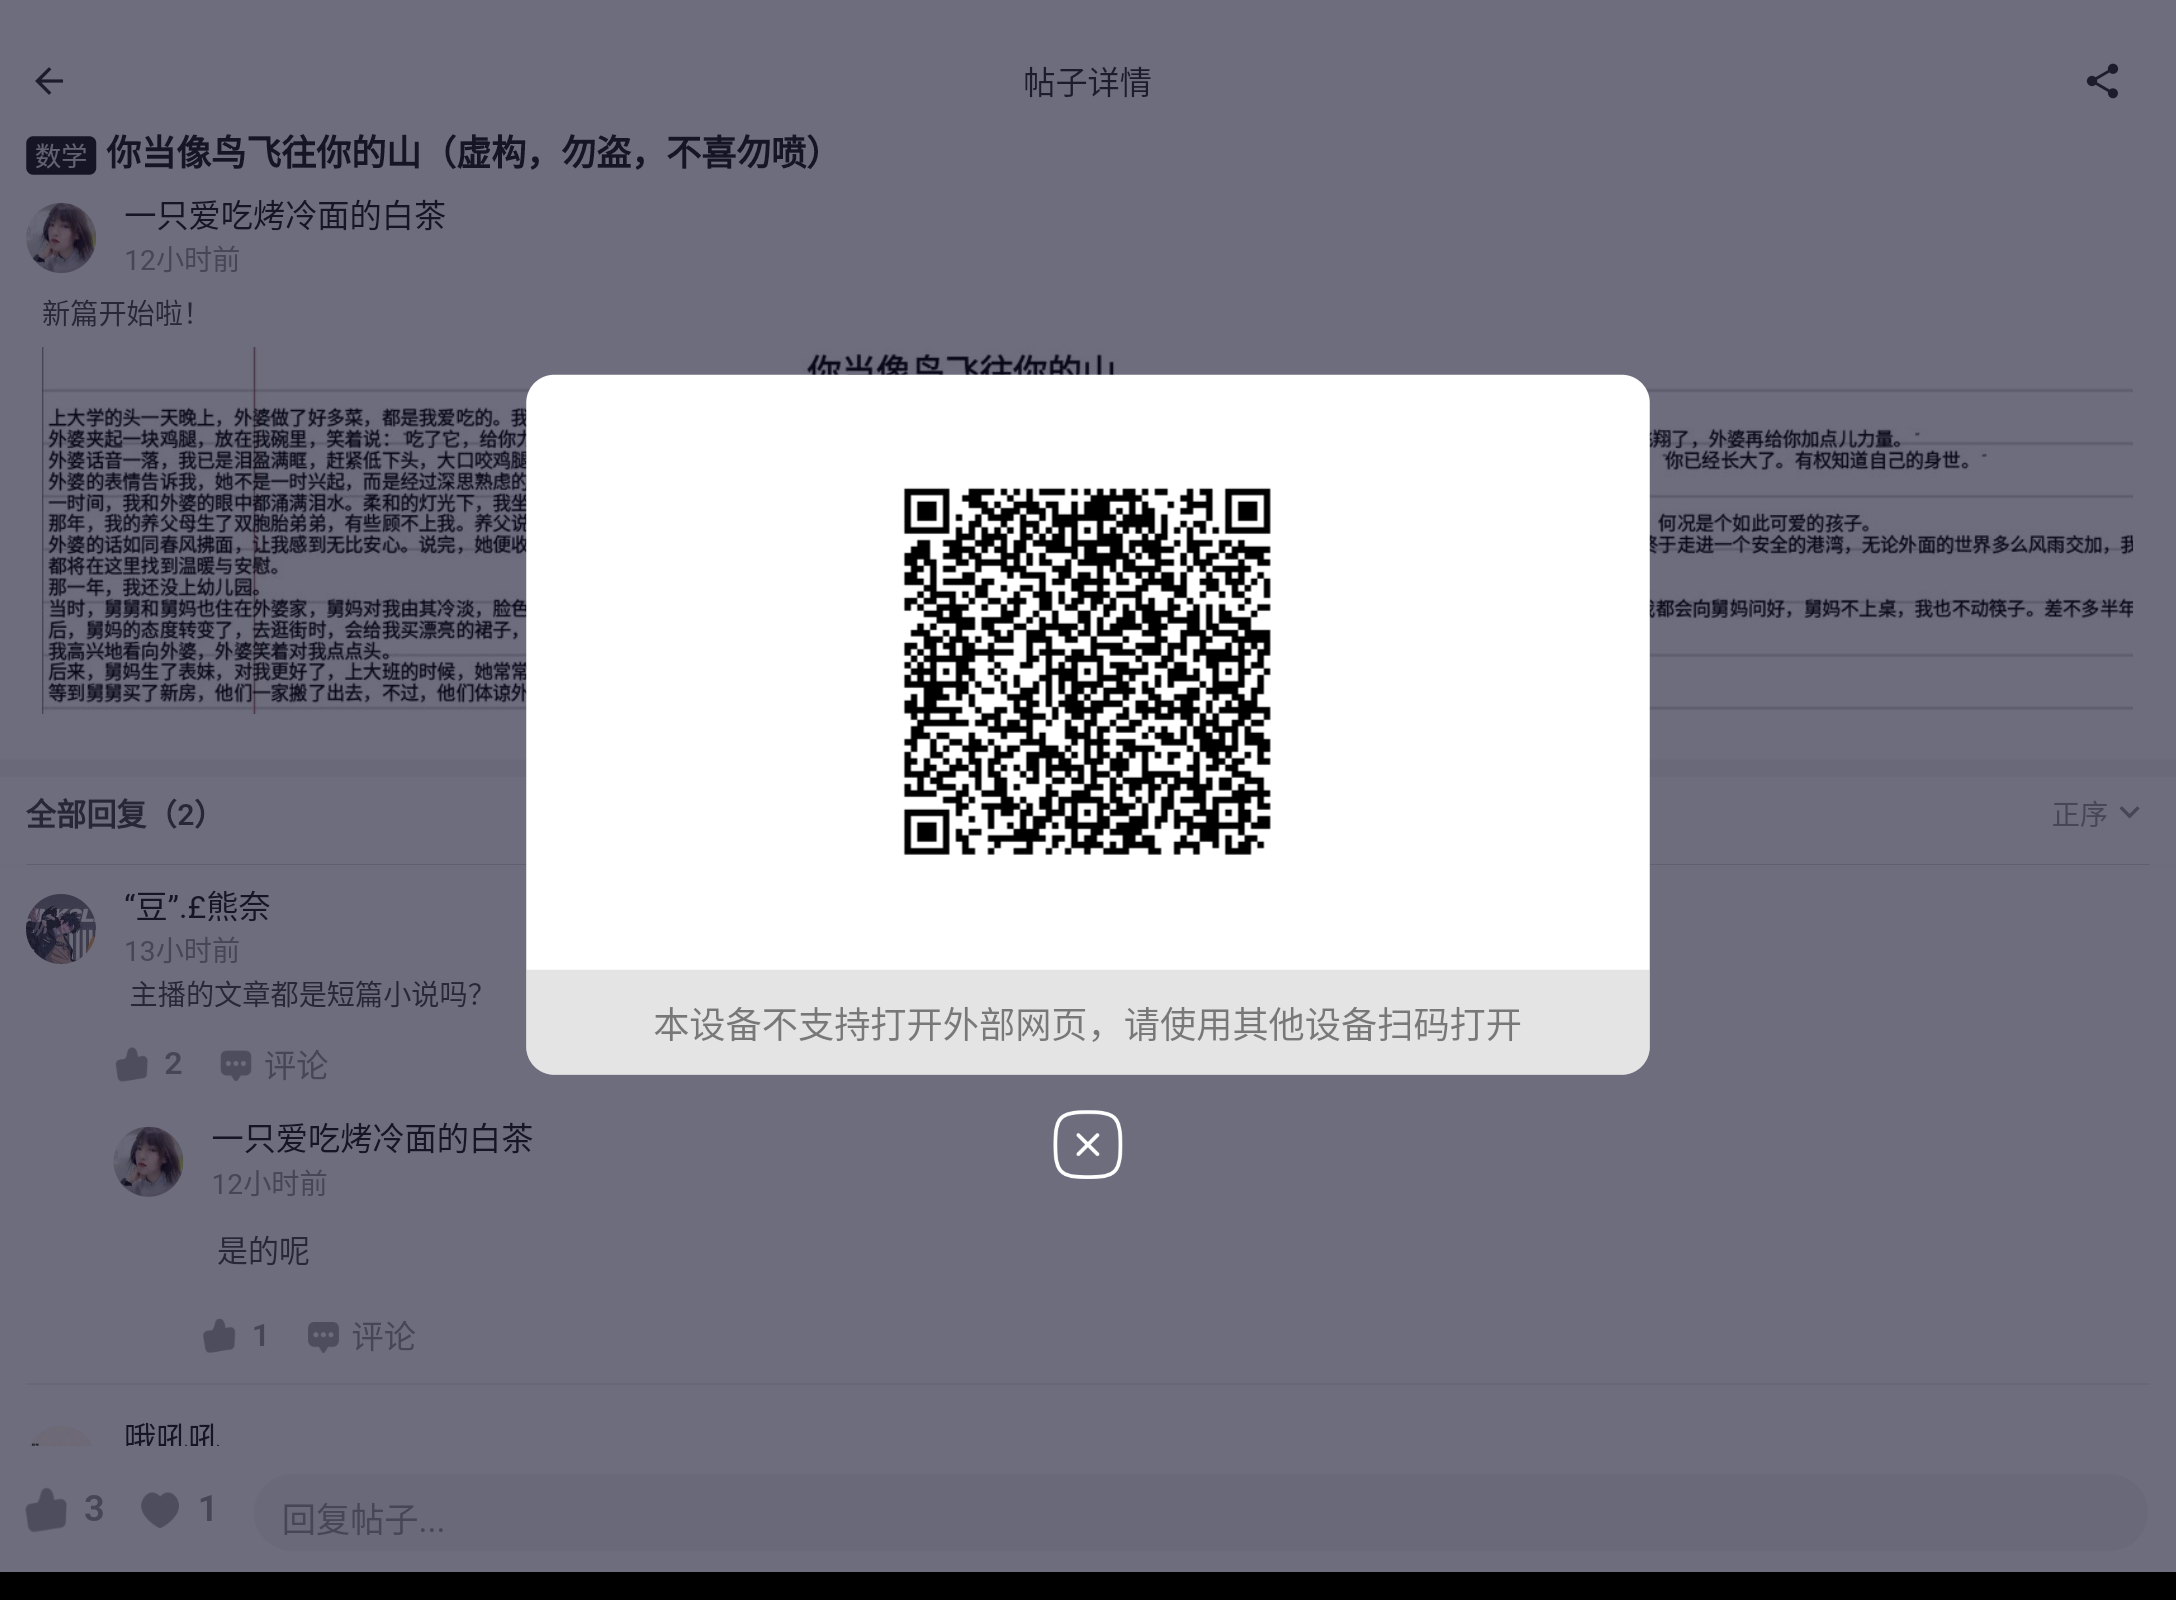This screenshot has height=1600, width=2176.
Task: Tap 评论 under 主播的文章都是短篇小说吗?
Action: point(274,1065)
